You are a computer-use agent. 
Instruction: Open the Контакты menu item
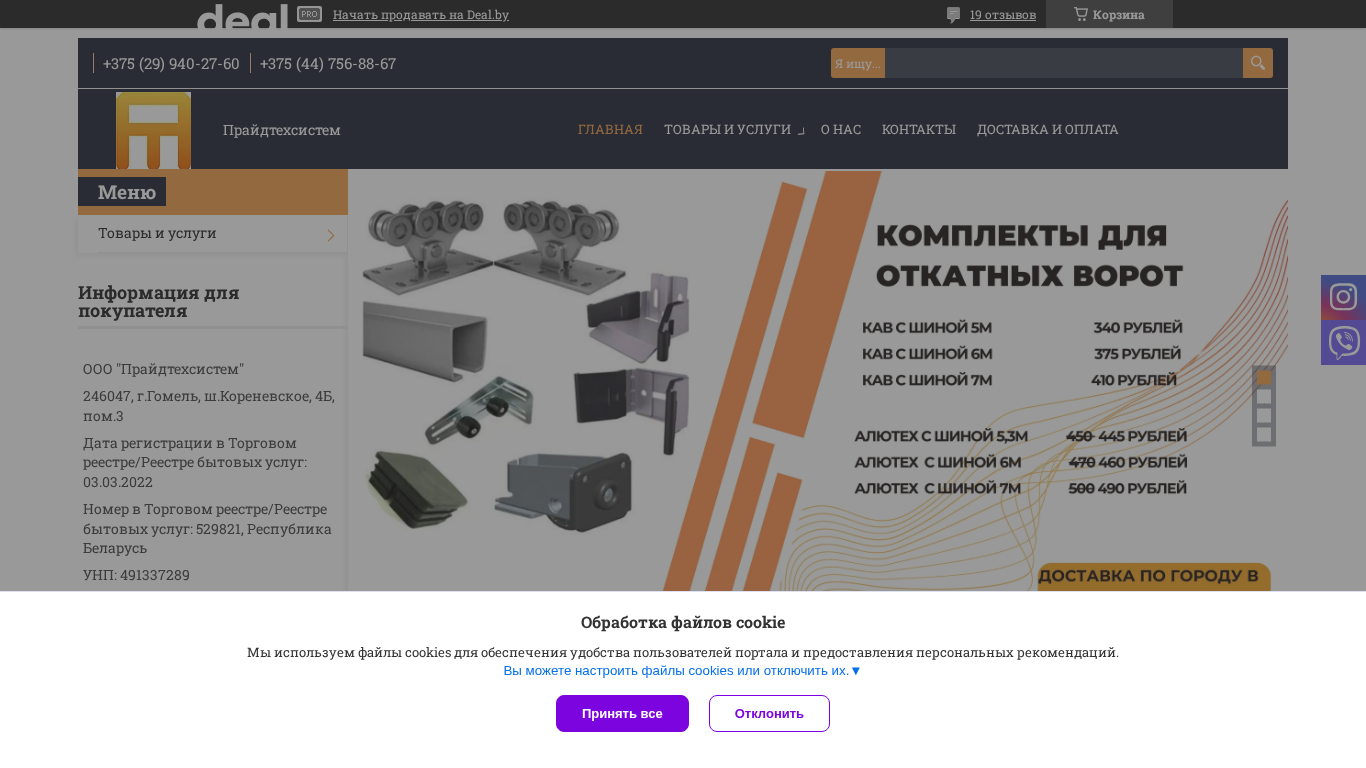click(x=919, y=130)
